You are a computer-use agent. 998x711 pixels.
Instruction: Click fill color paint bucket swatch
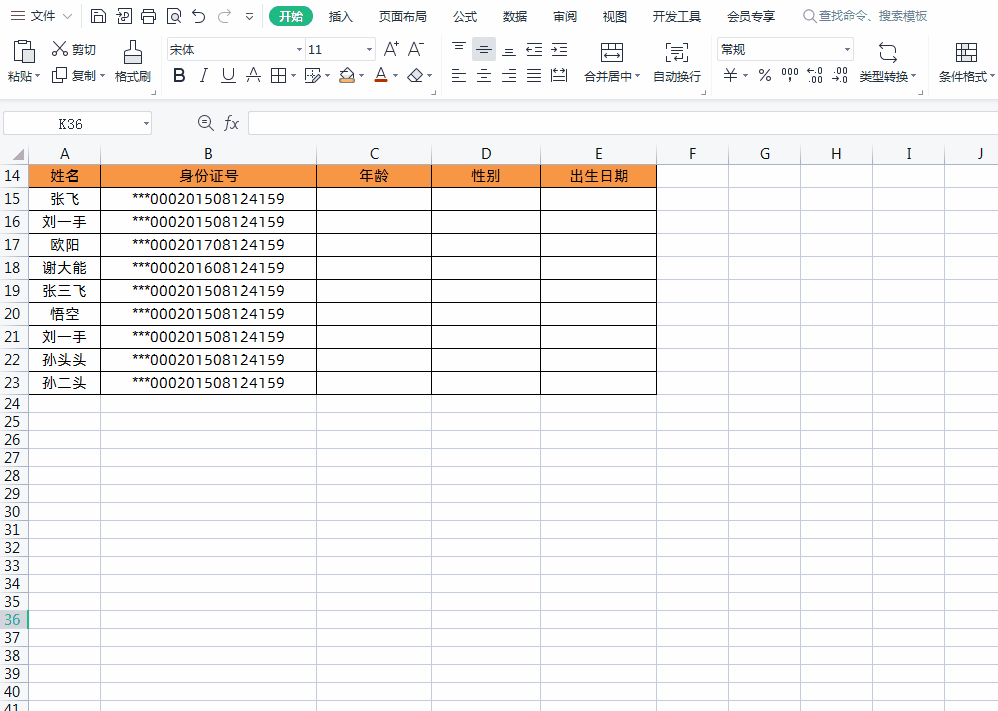point(347,76)
